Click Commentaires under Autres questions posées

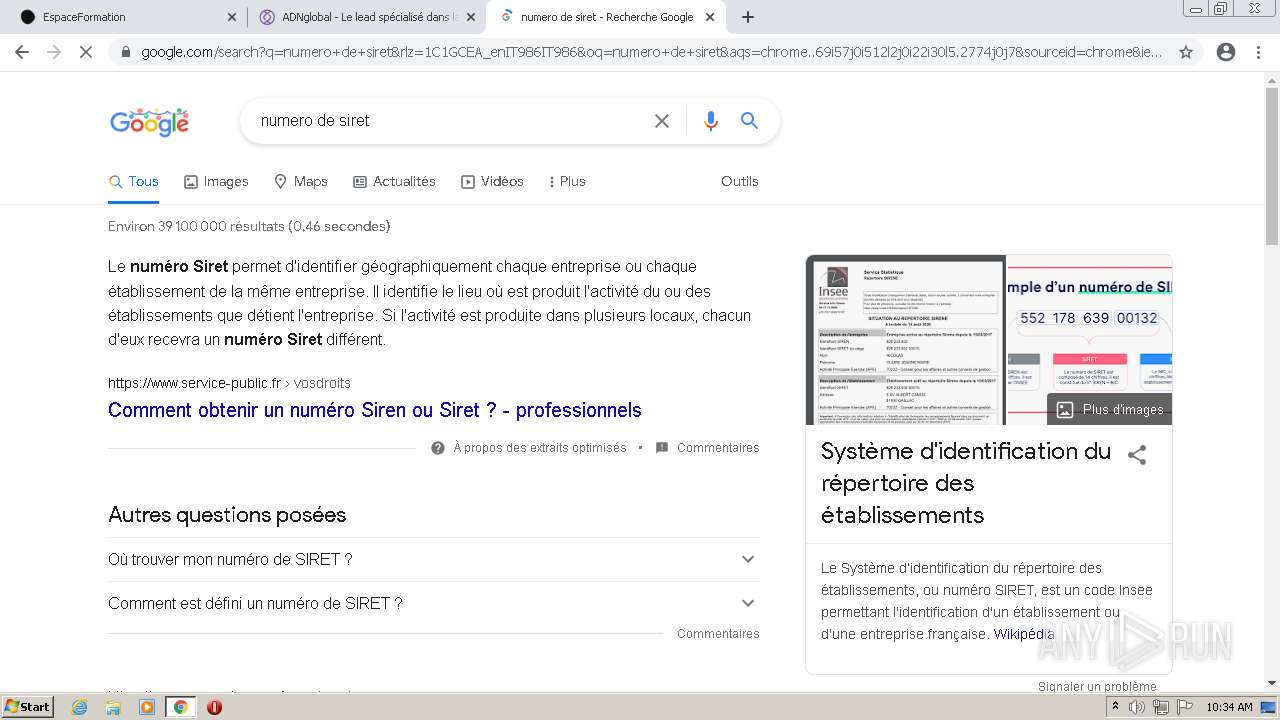click(718, 634)
